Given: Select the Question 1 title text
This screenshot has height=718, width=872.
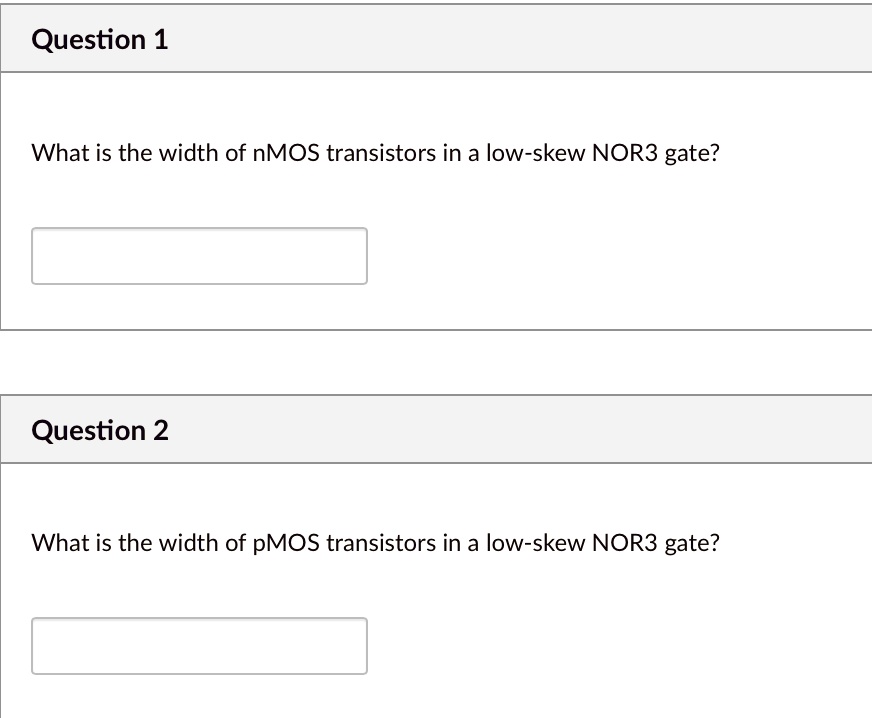Looking at the screenshot, I should click(100, 40).
